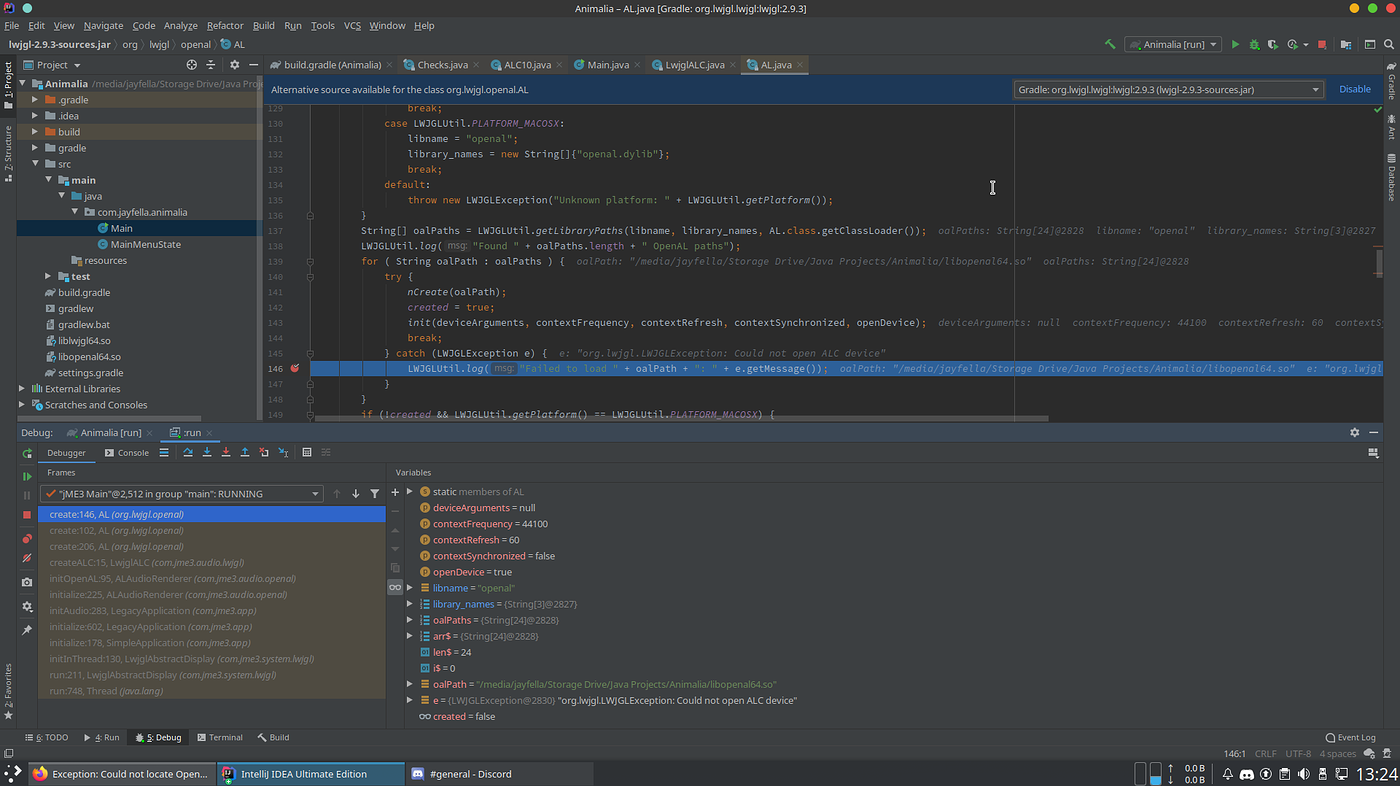Open Evaluate Expression calculator icon
Screen dimensions: 1400x786
coord(307,453)
